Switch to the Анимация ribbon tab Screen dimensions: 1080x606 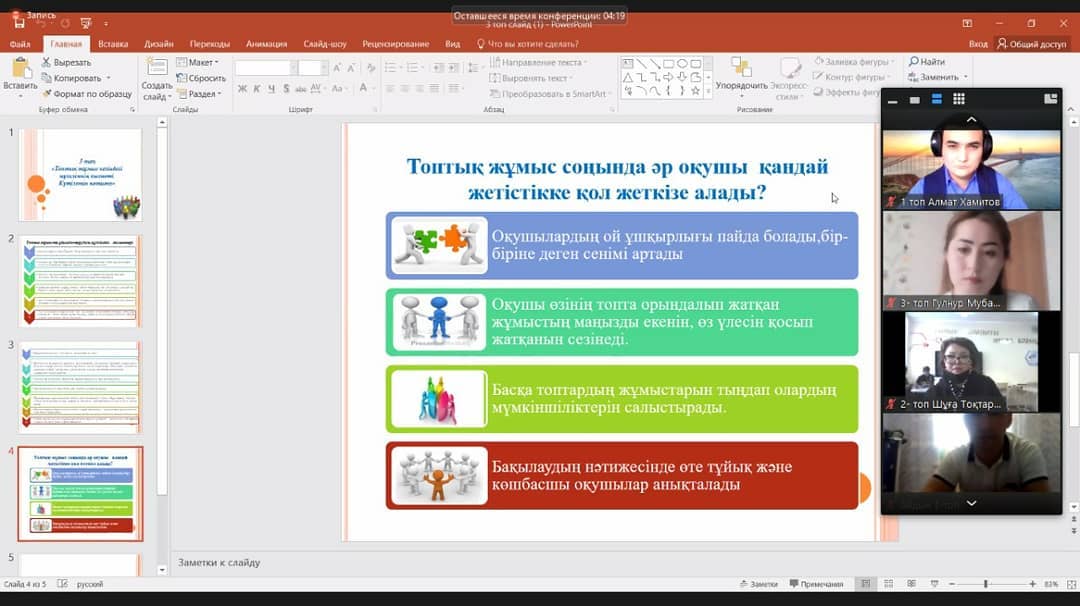coord(267,43)
